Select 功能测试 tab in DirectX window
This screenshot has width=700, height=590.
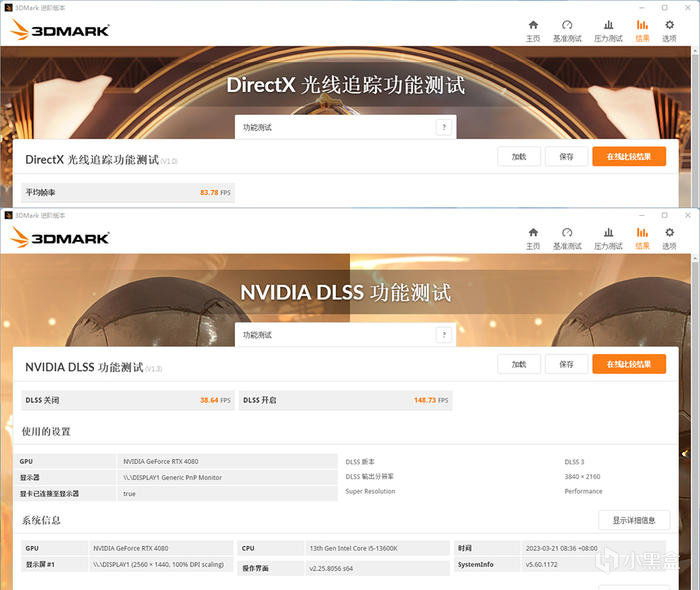pos(346,127)
